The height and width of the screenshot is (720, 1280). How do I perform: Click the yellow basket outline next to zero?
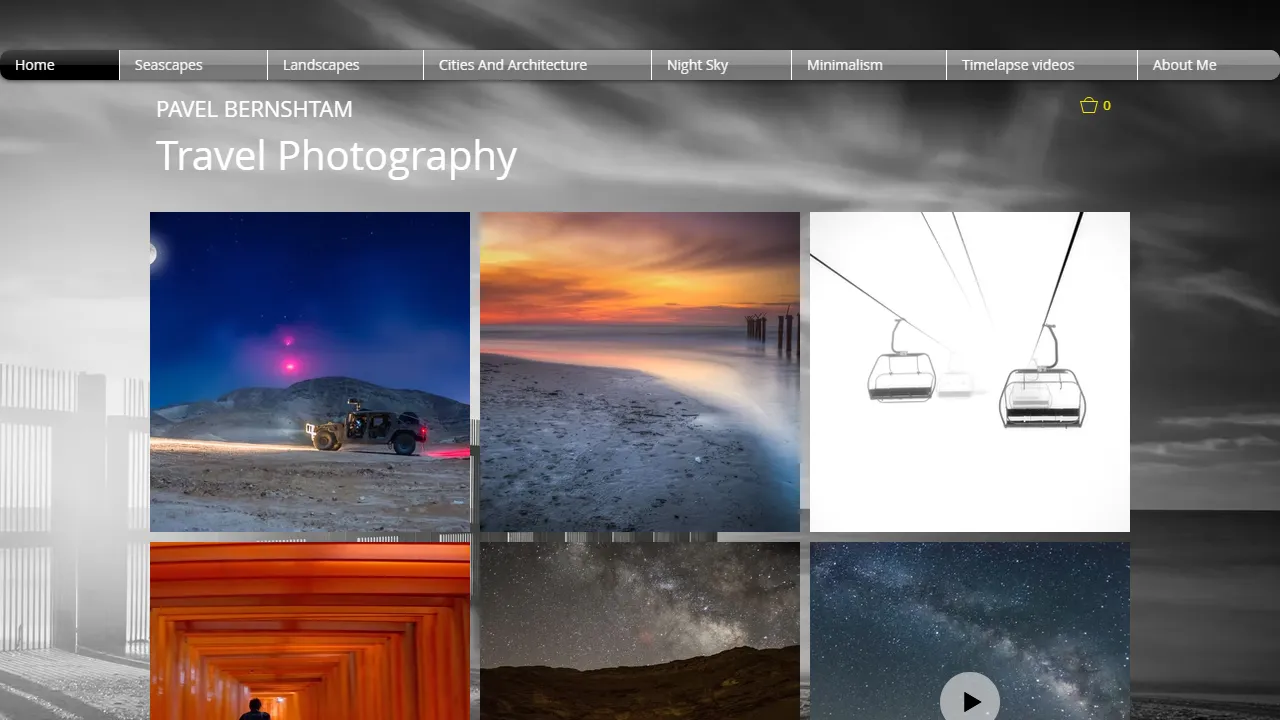[1088, 105]
